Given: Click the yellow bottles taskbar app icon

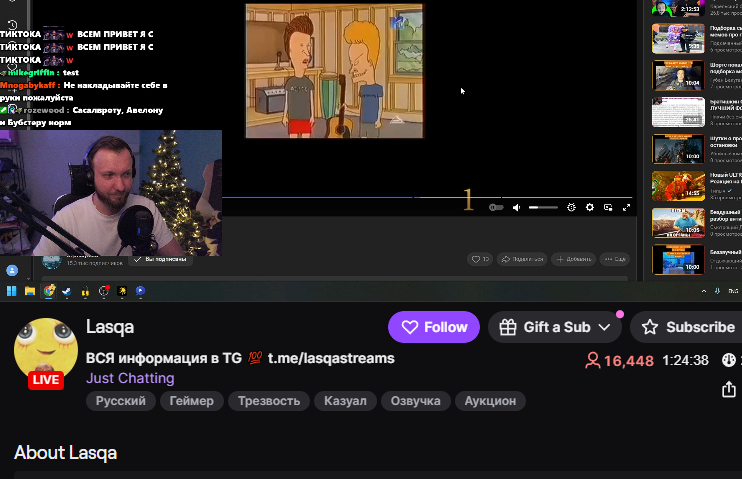Looking at the screenshot, I should 85,292.
